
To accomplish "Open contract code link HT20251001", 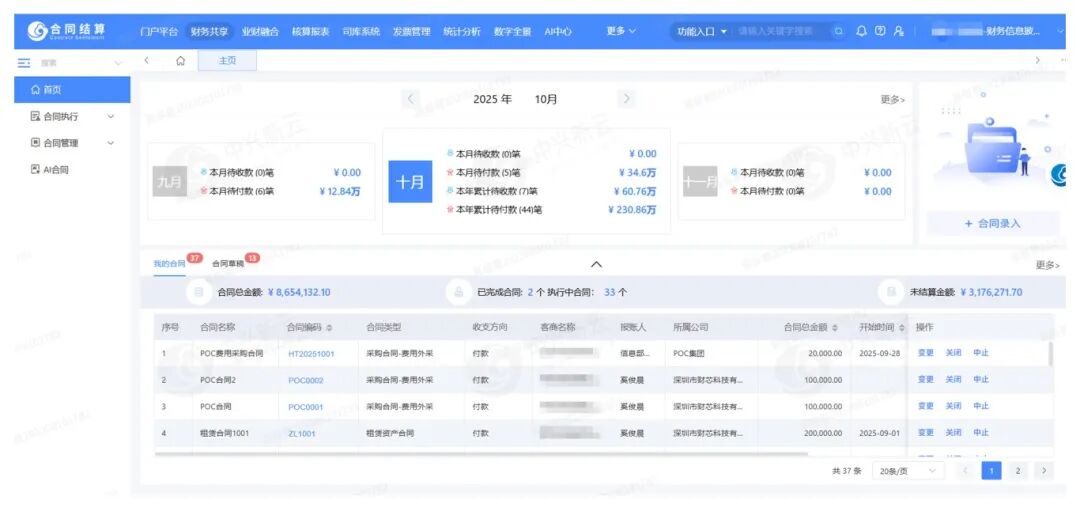I will 311,353.
